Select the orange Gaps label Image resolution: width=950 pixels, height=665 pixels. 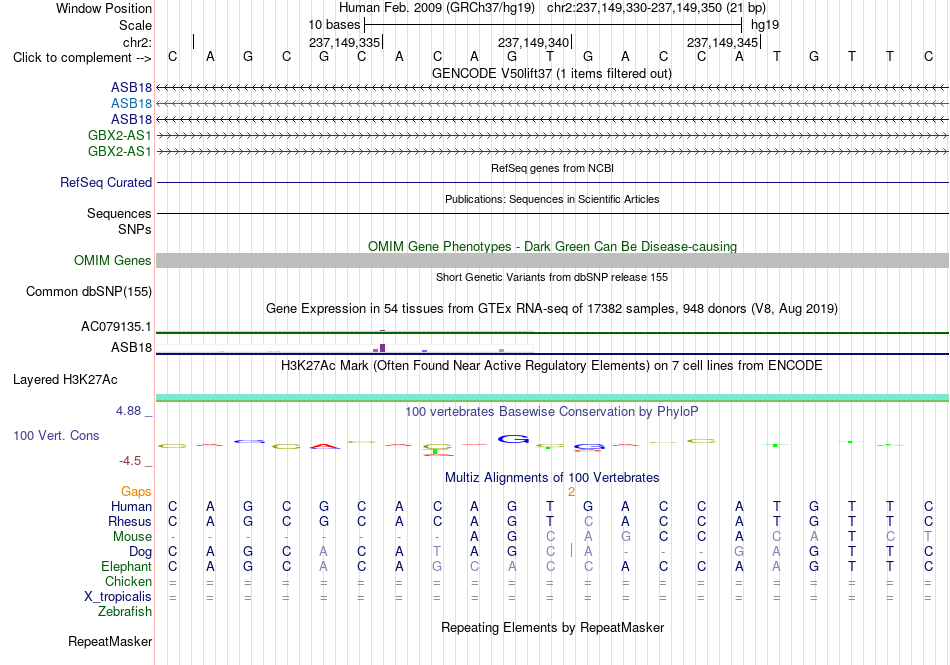coord(136,492)
